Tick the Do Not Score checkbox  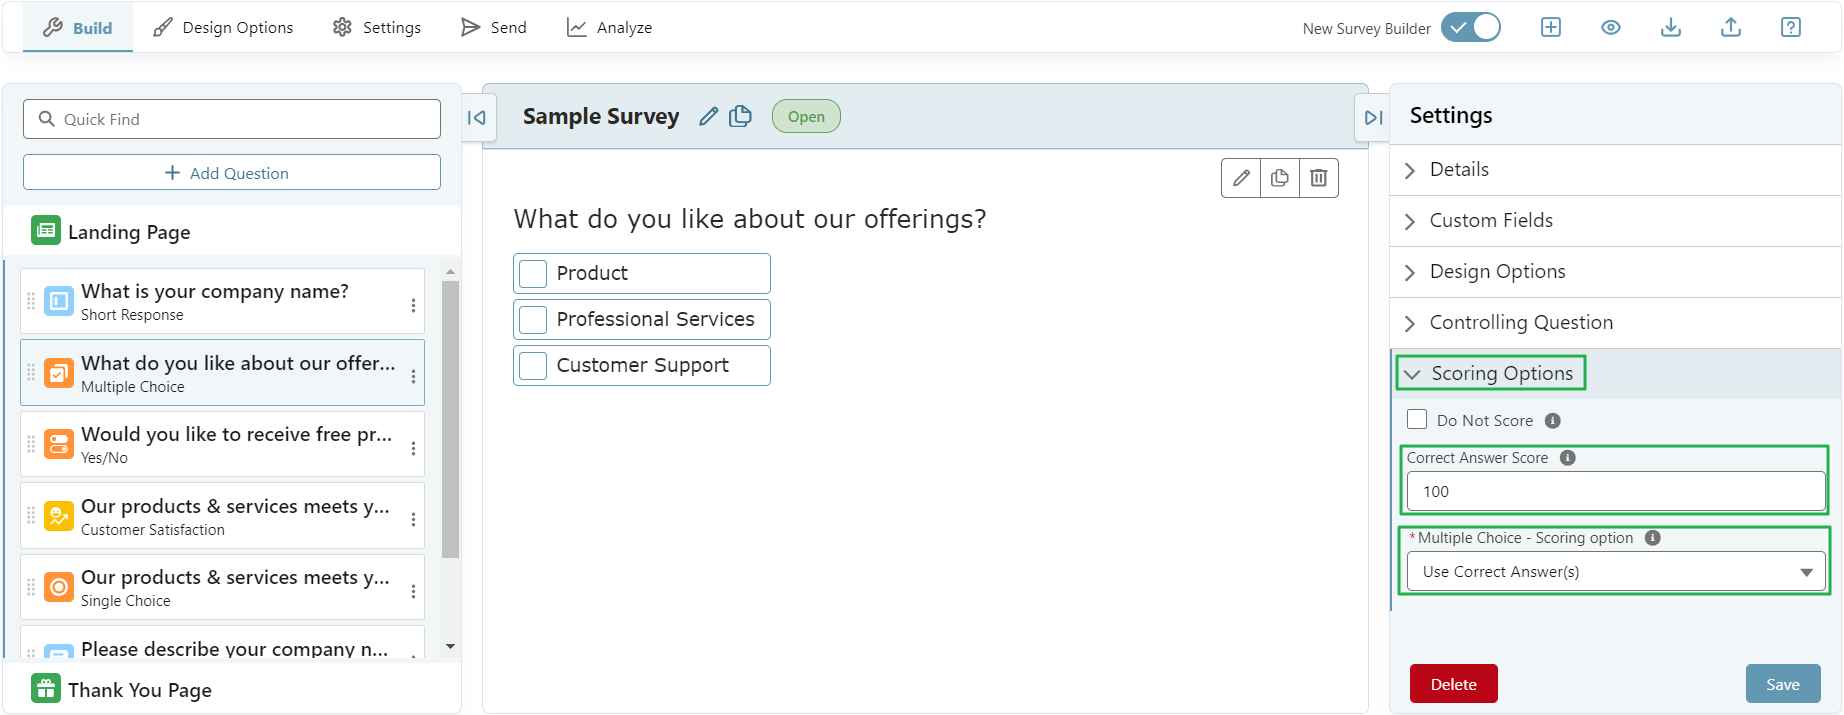click(1417, 419)
